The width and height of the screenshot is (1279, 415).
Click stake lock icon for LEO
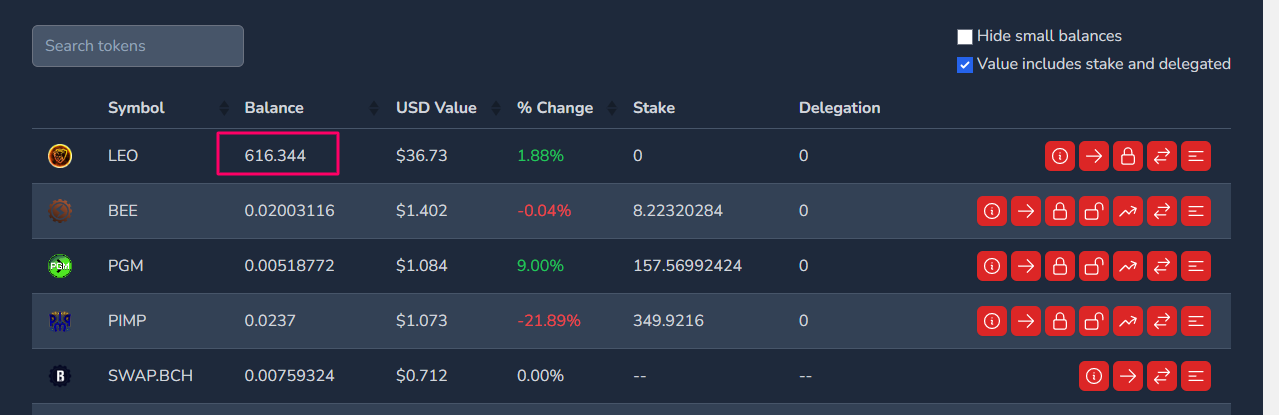click(1128, 156)
